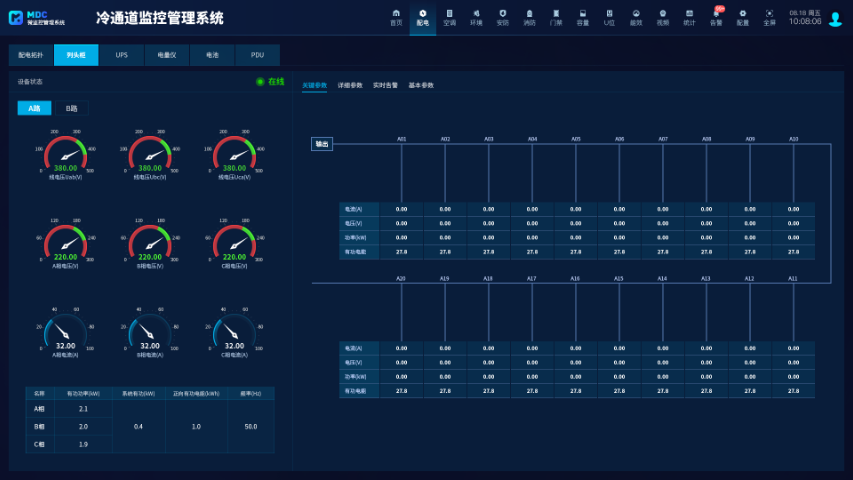Open the 环境 environment icon

point(476,16)
